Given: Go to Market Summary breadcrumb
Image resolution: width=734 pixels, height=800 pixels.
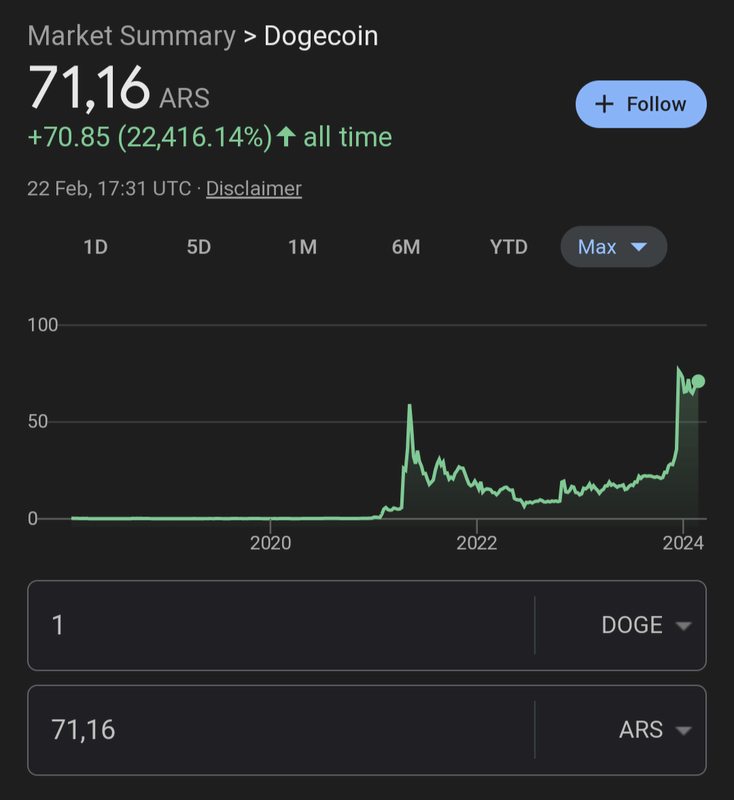Looking at the screenshot, I should click(x=131, y=37).
